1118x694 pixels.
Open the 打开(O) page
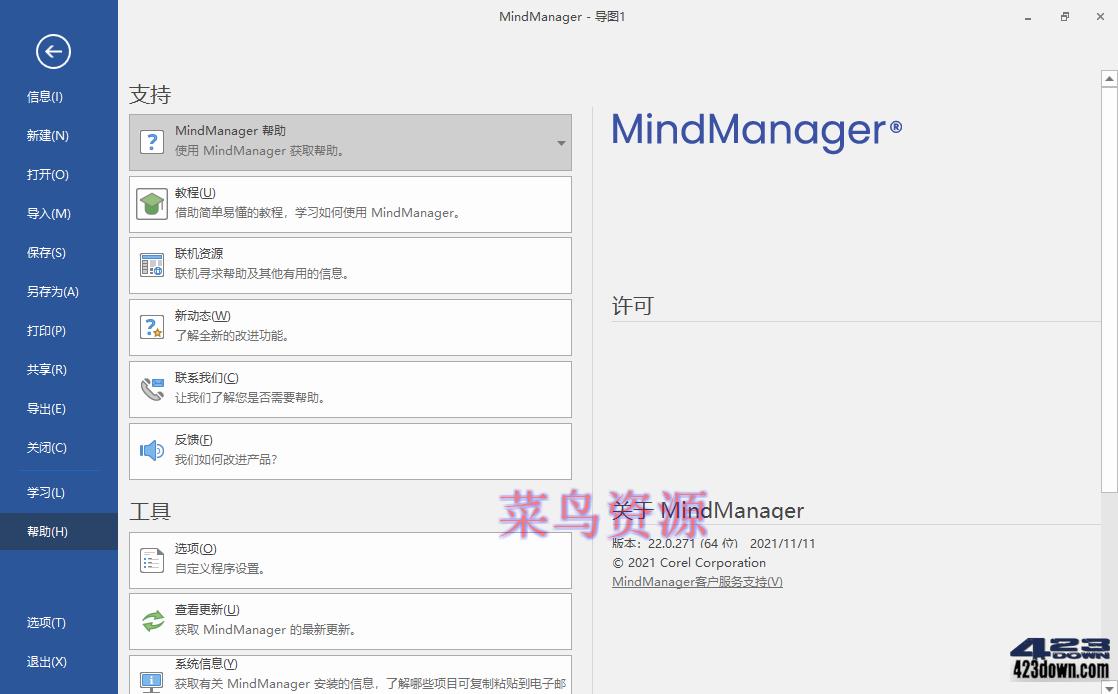point(45,174)
